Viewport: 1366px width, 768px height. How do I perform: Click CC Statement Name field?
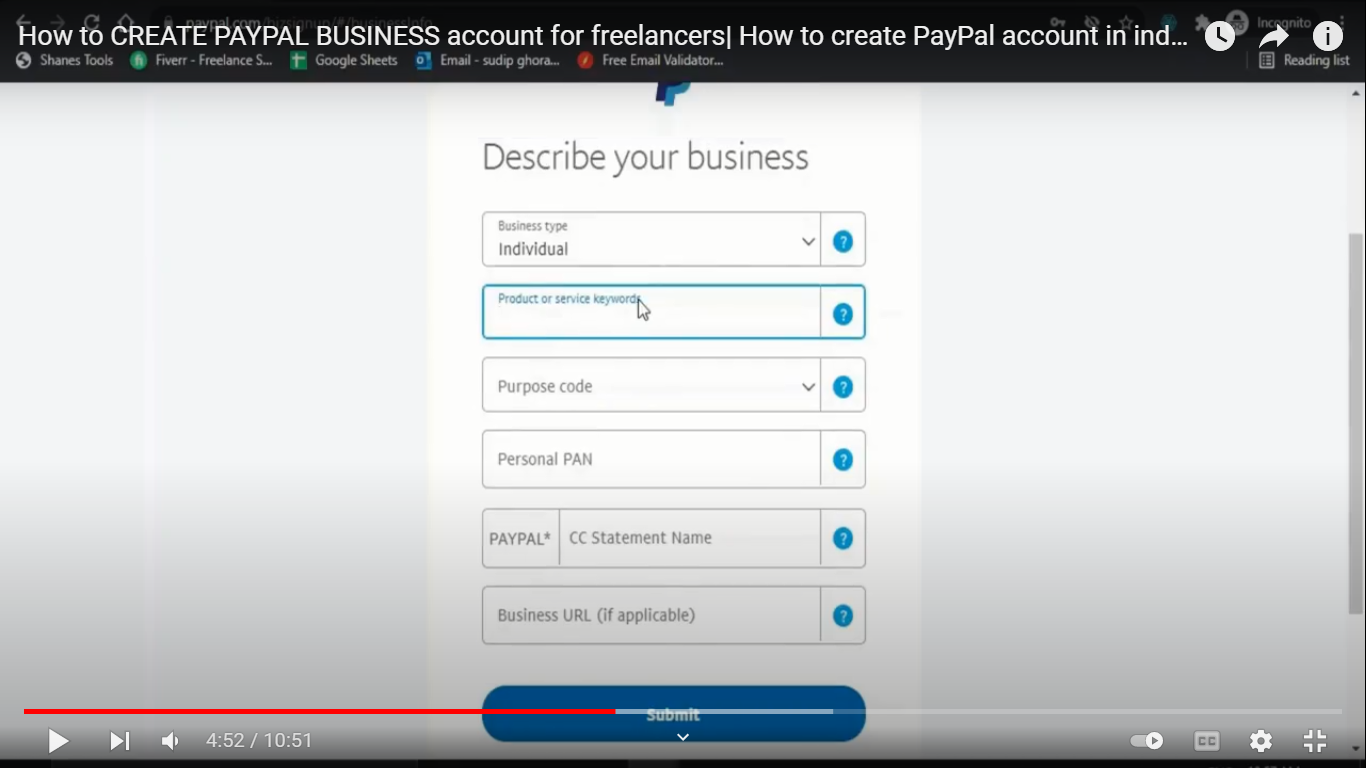690,538
